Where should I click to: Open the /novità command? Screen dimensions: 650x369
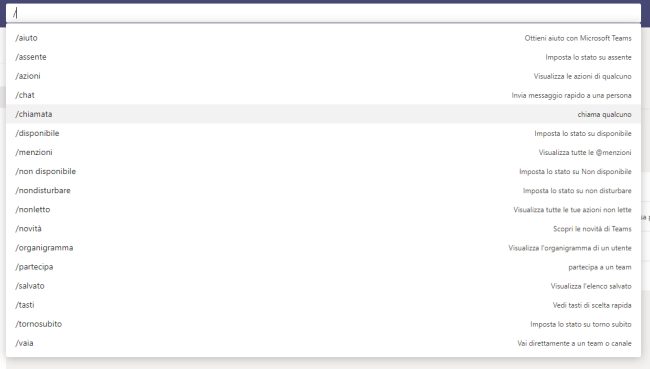coord(323,228)
